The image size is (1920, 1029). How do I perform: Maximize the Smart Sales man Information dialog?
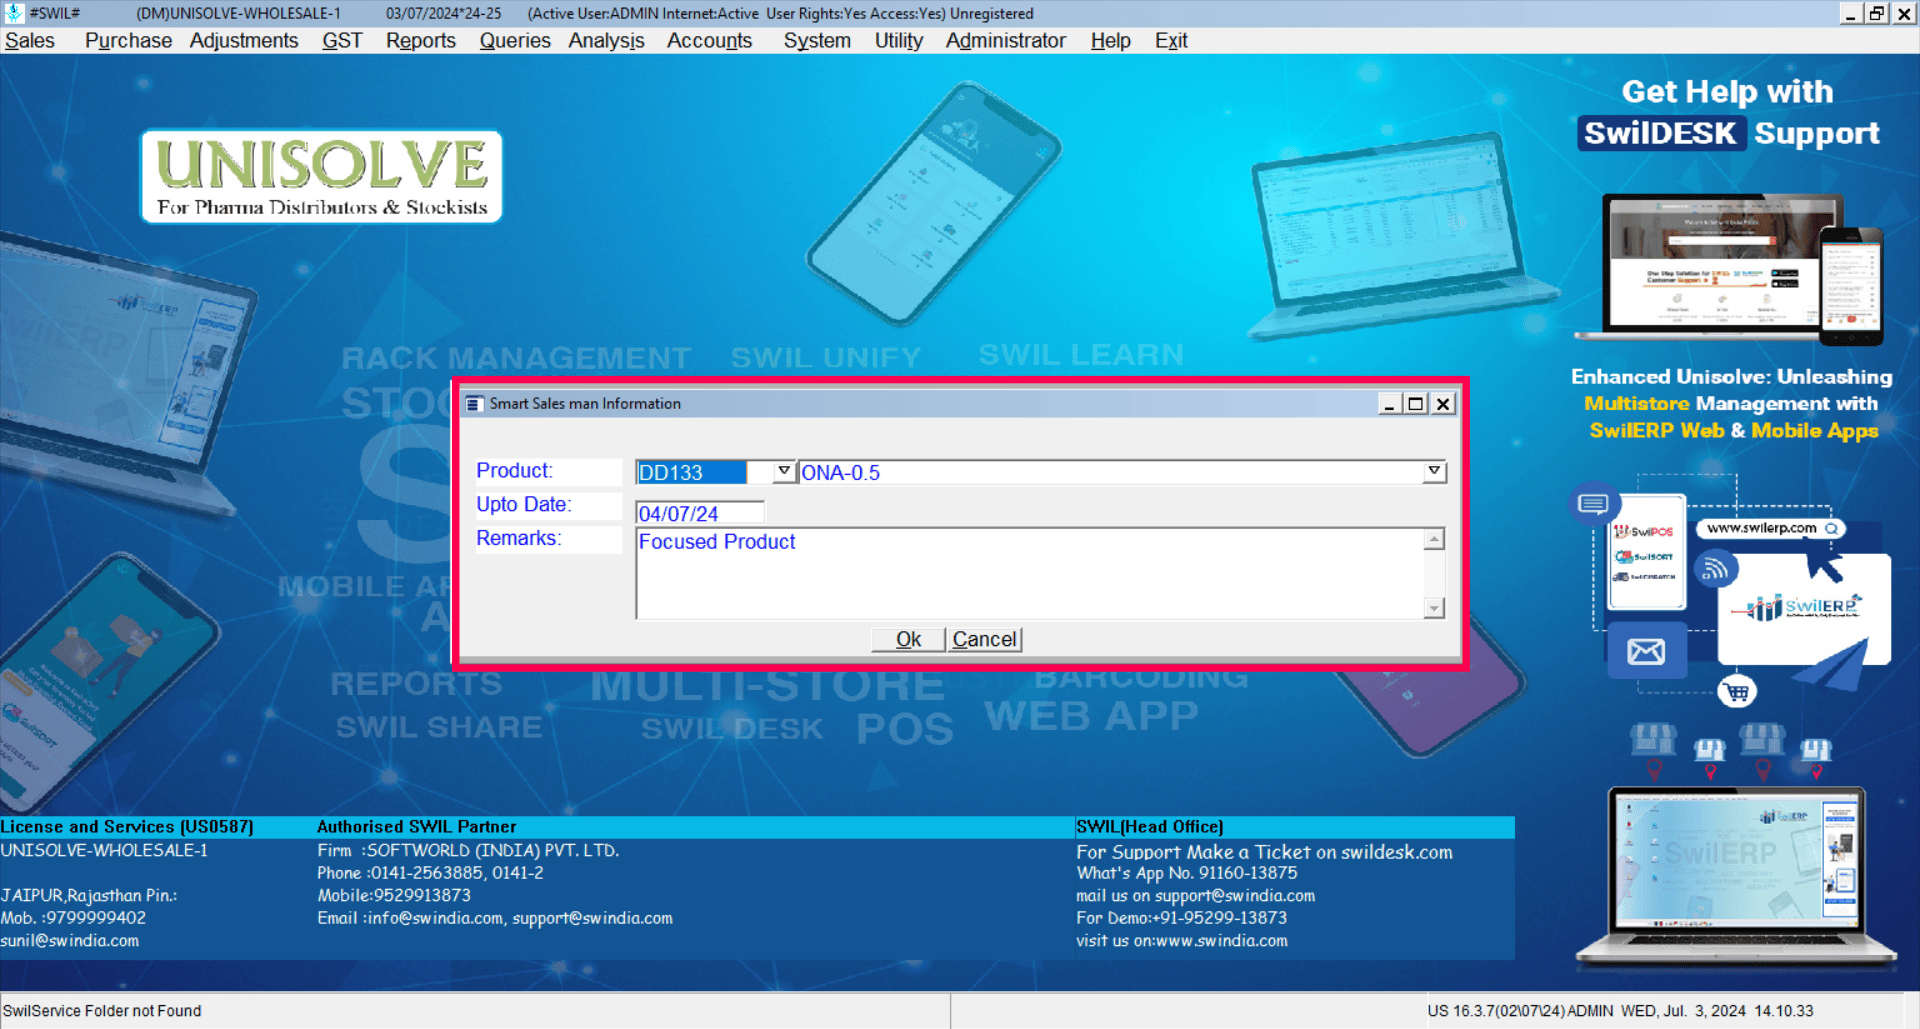pyautogui.click(x=1415, y=404)
